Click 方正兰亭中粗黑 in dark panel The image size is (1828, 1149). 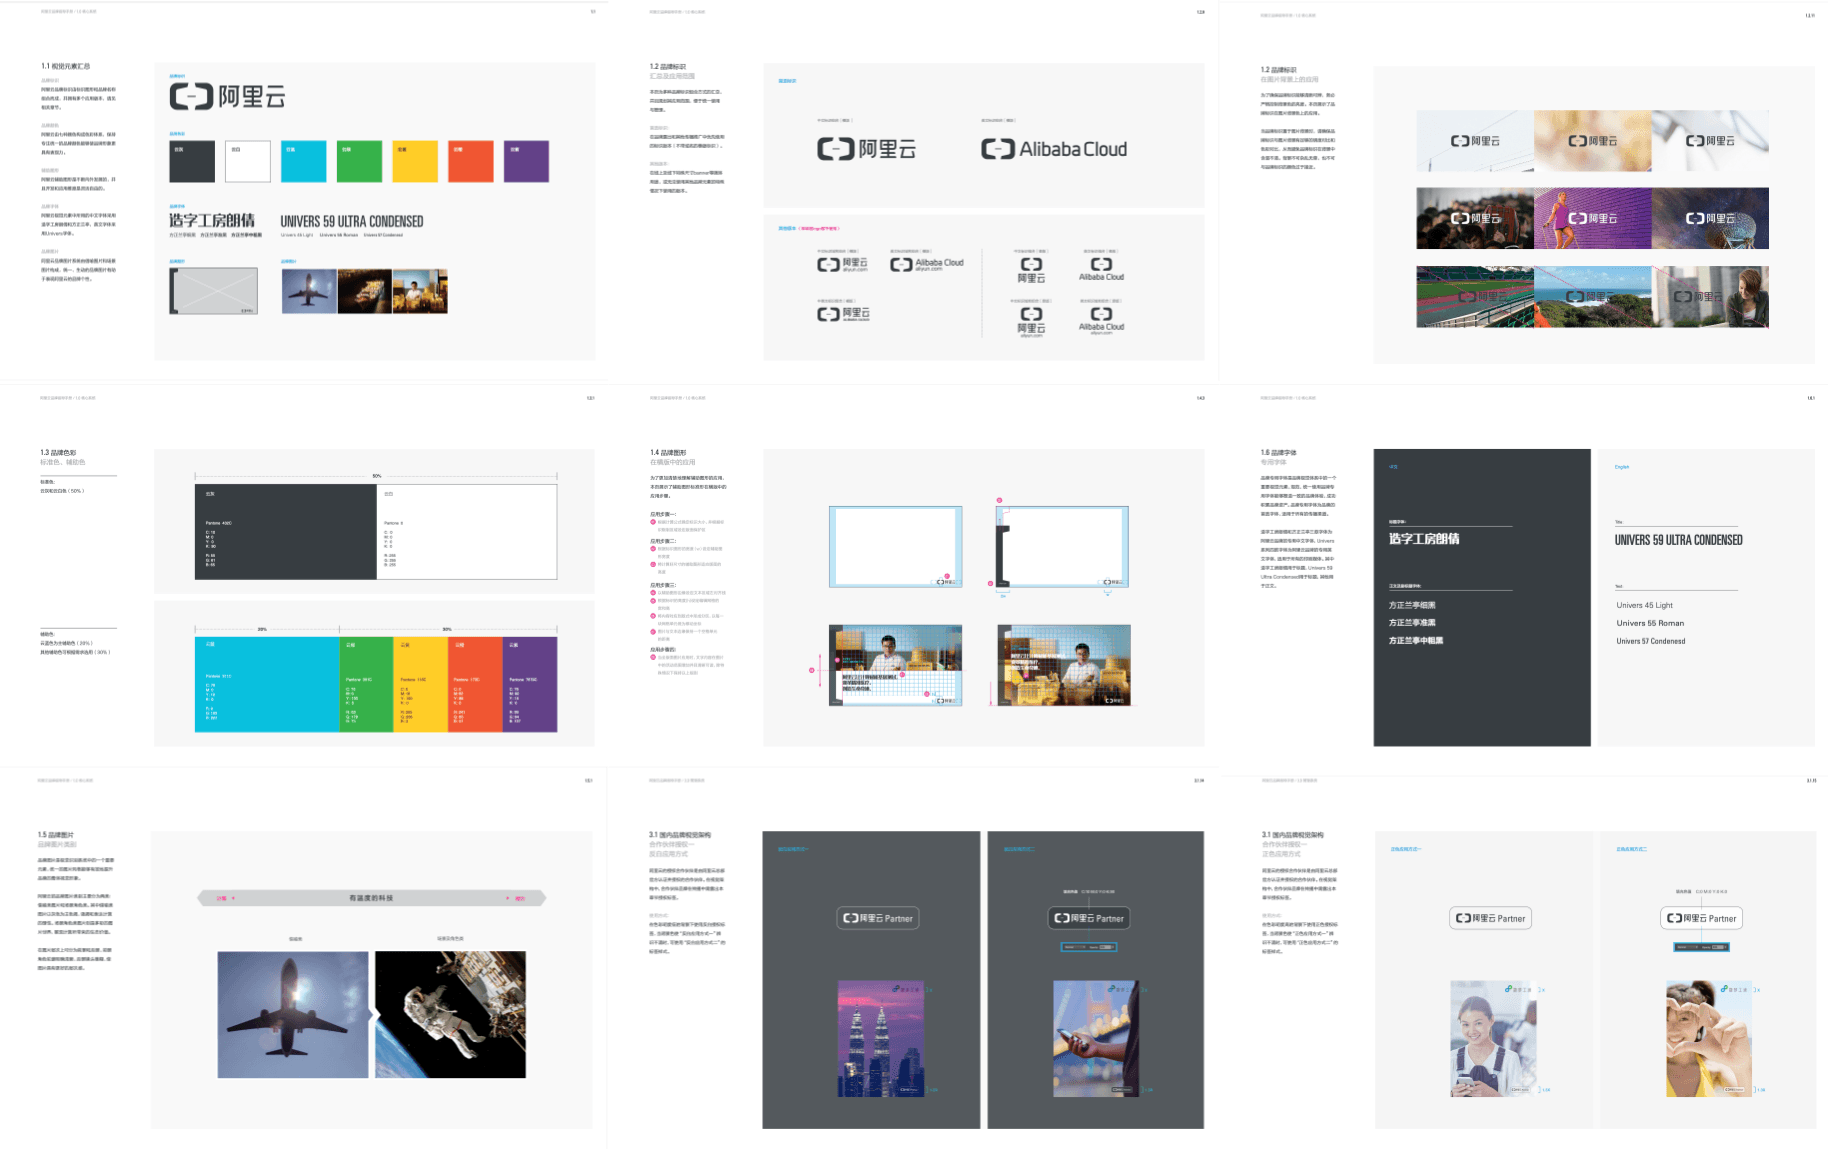tap(1416, 641)
